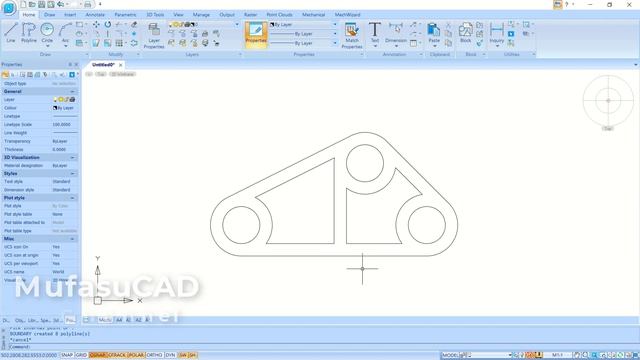Click the Rotate tool icon
Image resolution: width=640 pixels, height=360 pixels.
(x=108, y=25)
